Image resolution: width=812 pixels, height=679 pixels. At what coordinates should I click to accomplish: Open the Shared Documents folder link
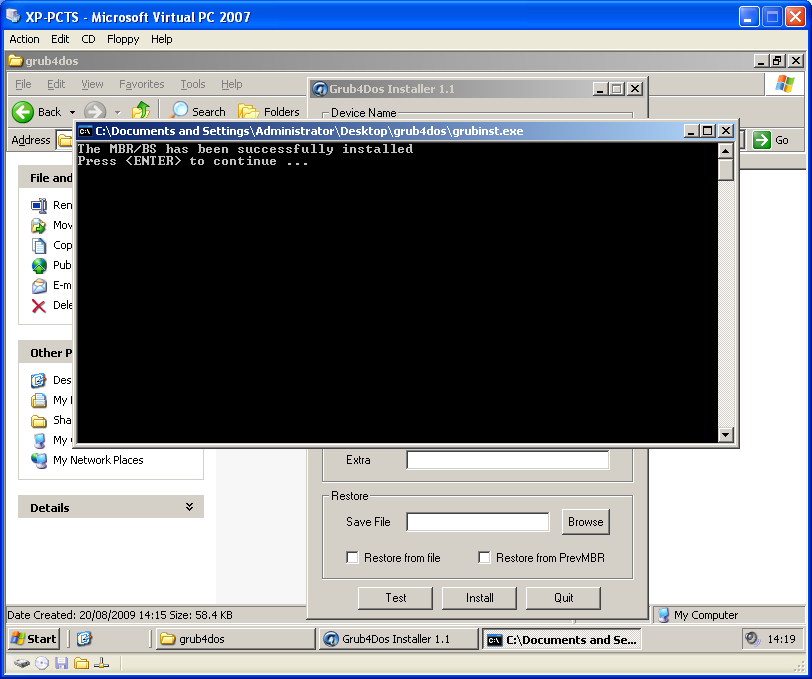51,420
